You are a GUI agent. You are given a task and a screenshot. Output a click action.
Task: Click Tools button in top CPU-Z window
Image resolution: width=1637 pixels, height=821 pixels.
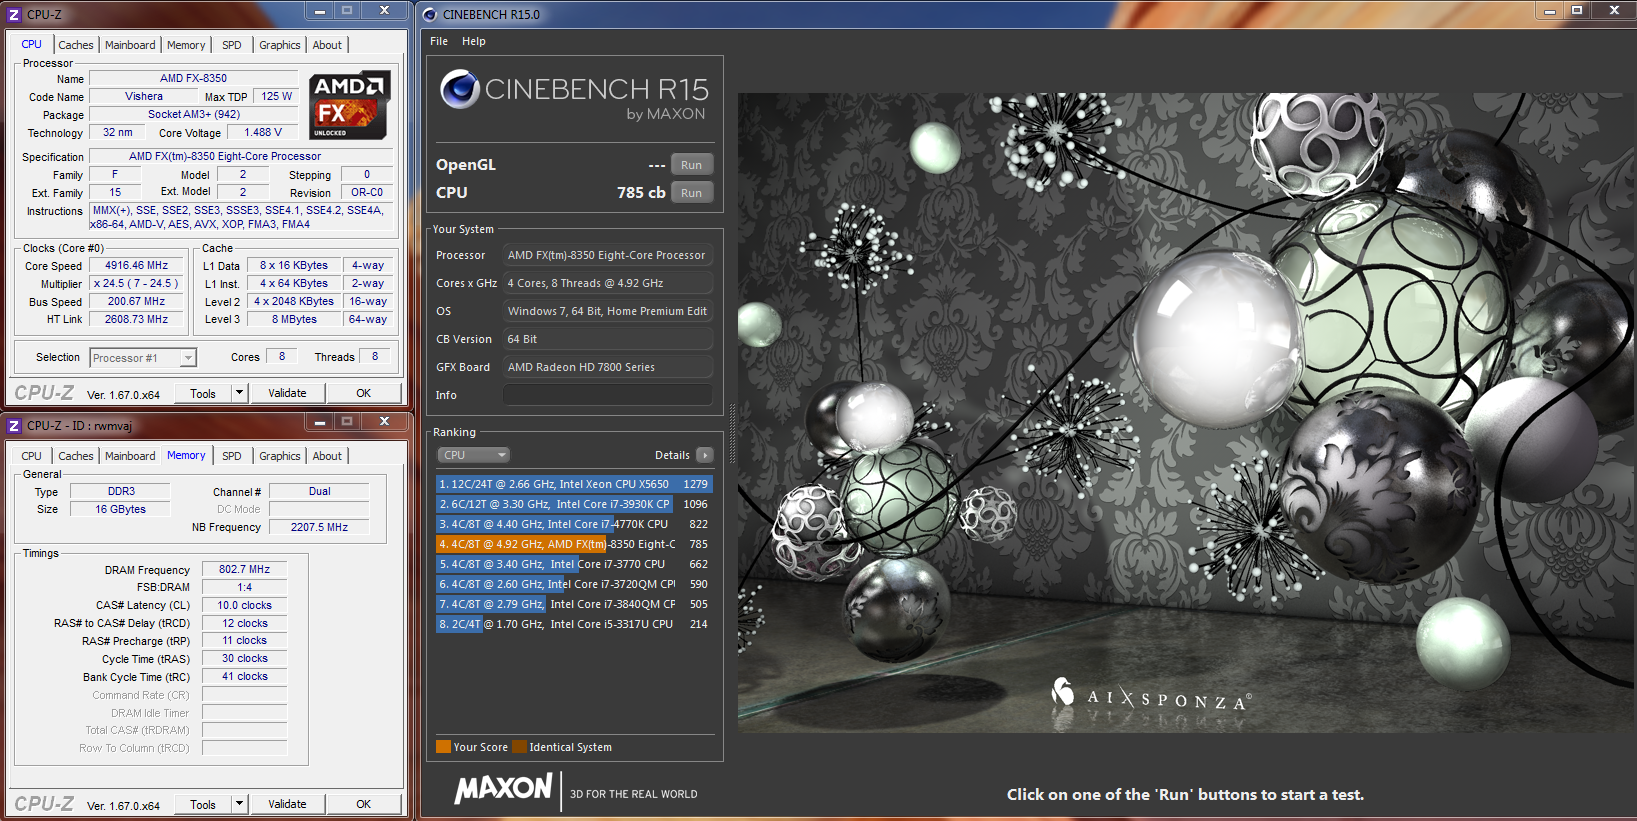[203, 393]
